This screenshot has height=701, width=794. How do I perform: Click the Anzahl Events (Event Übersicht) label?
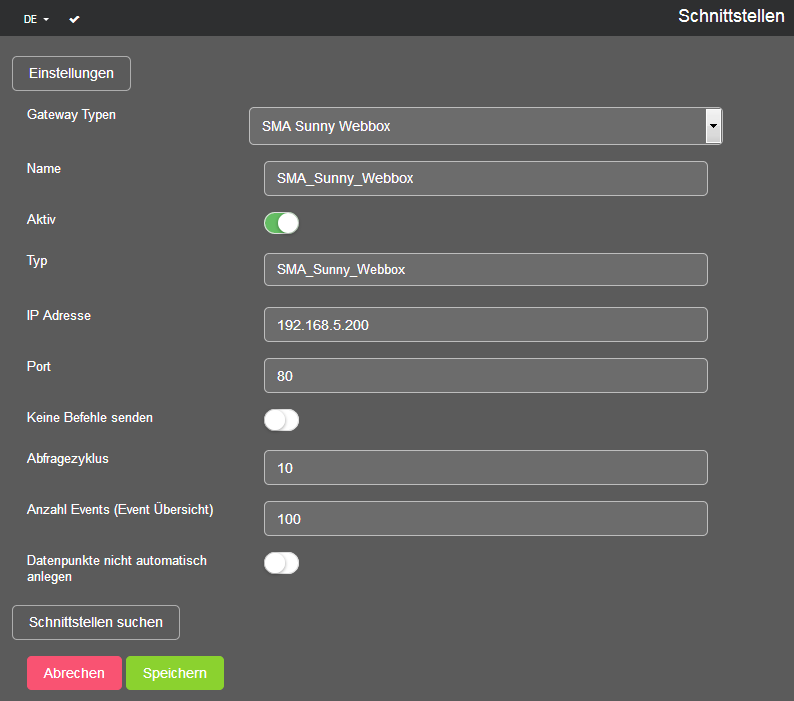120,510
